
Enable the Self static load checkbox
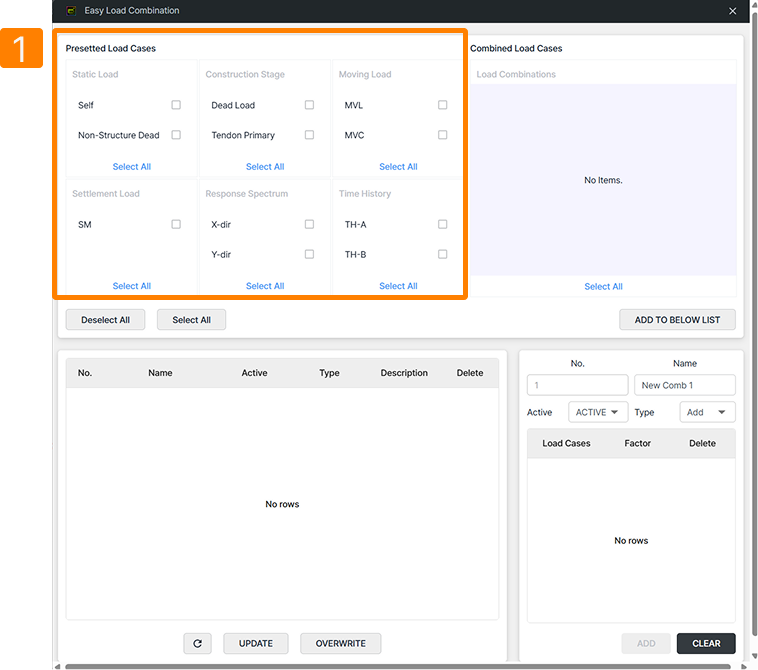click(x=176, y=105)
